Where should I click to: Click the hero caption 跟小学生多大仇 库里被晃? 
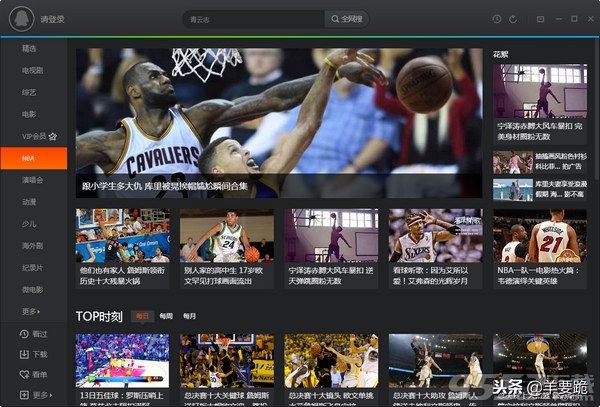165,186
